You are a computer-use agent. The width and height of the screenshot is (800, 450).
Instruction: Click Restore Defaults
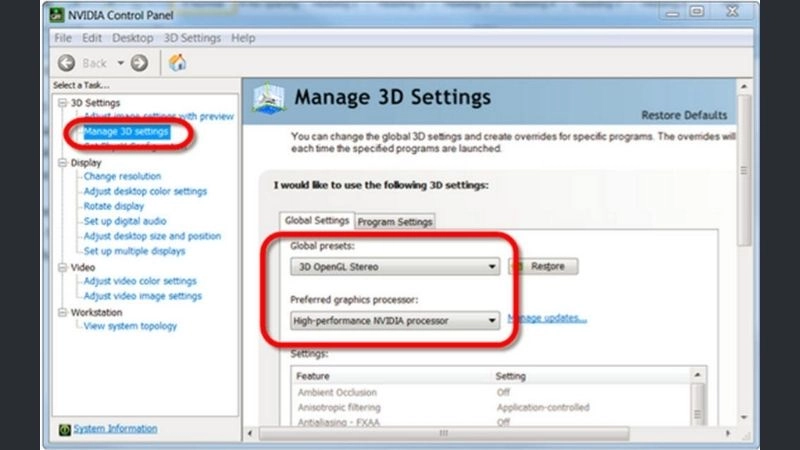684,115
